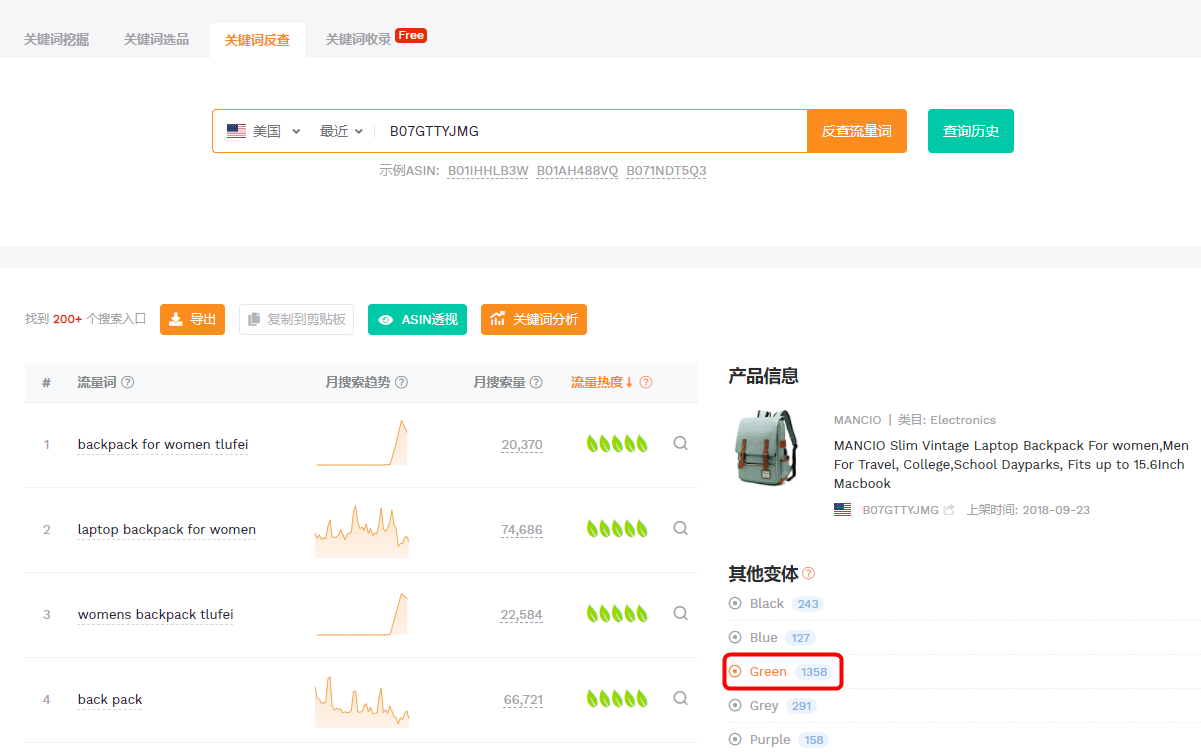The height and width of the screenshot is (754, 1201).
Task: Click the magnifier icon for laptop backpack for women
Action: click(680, 528)
